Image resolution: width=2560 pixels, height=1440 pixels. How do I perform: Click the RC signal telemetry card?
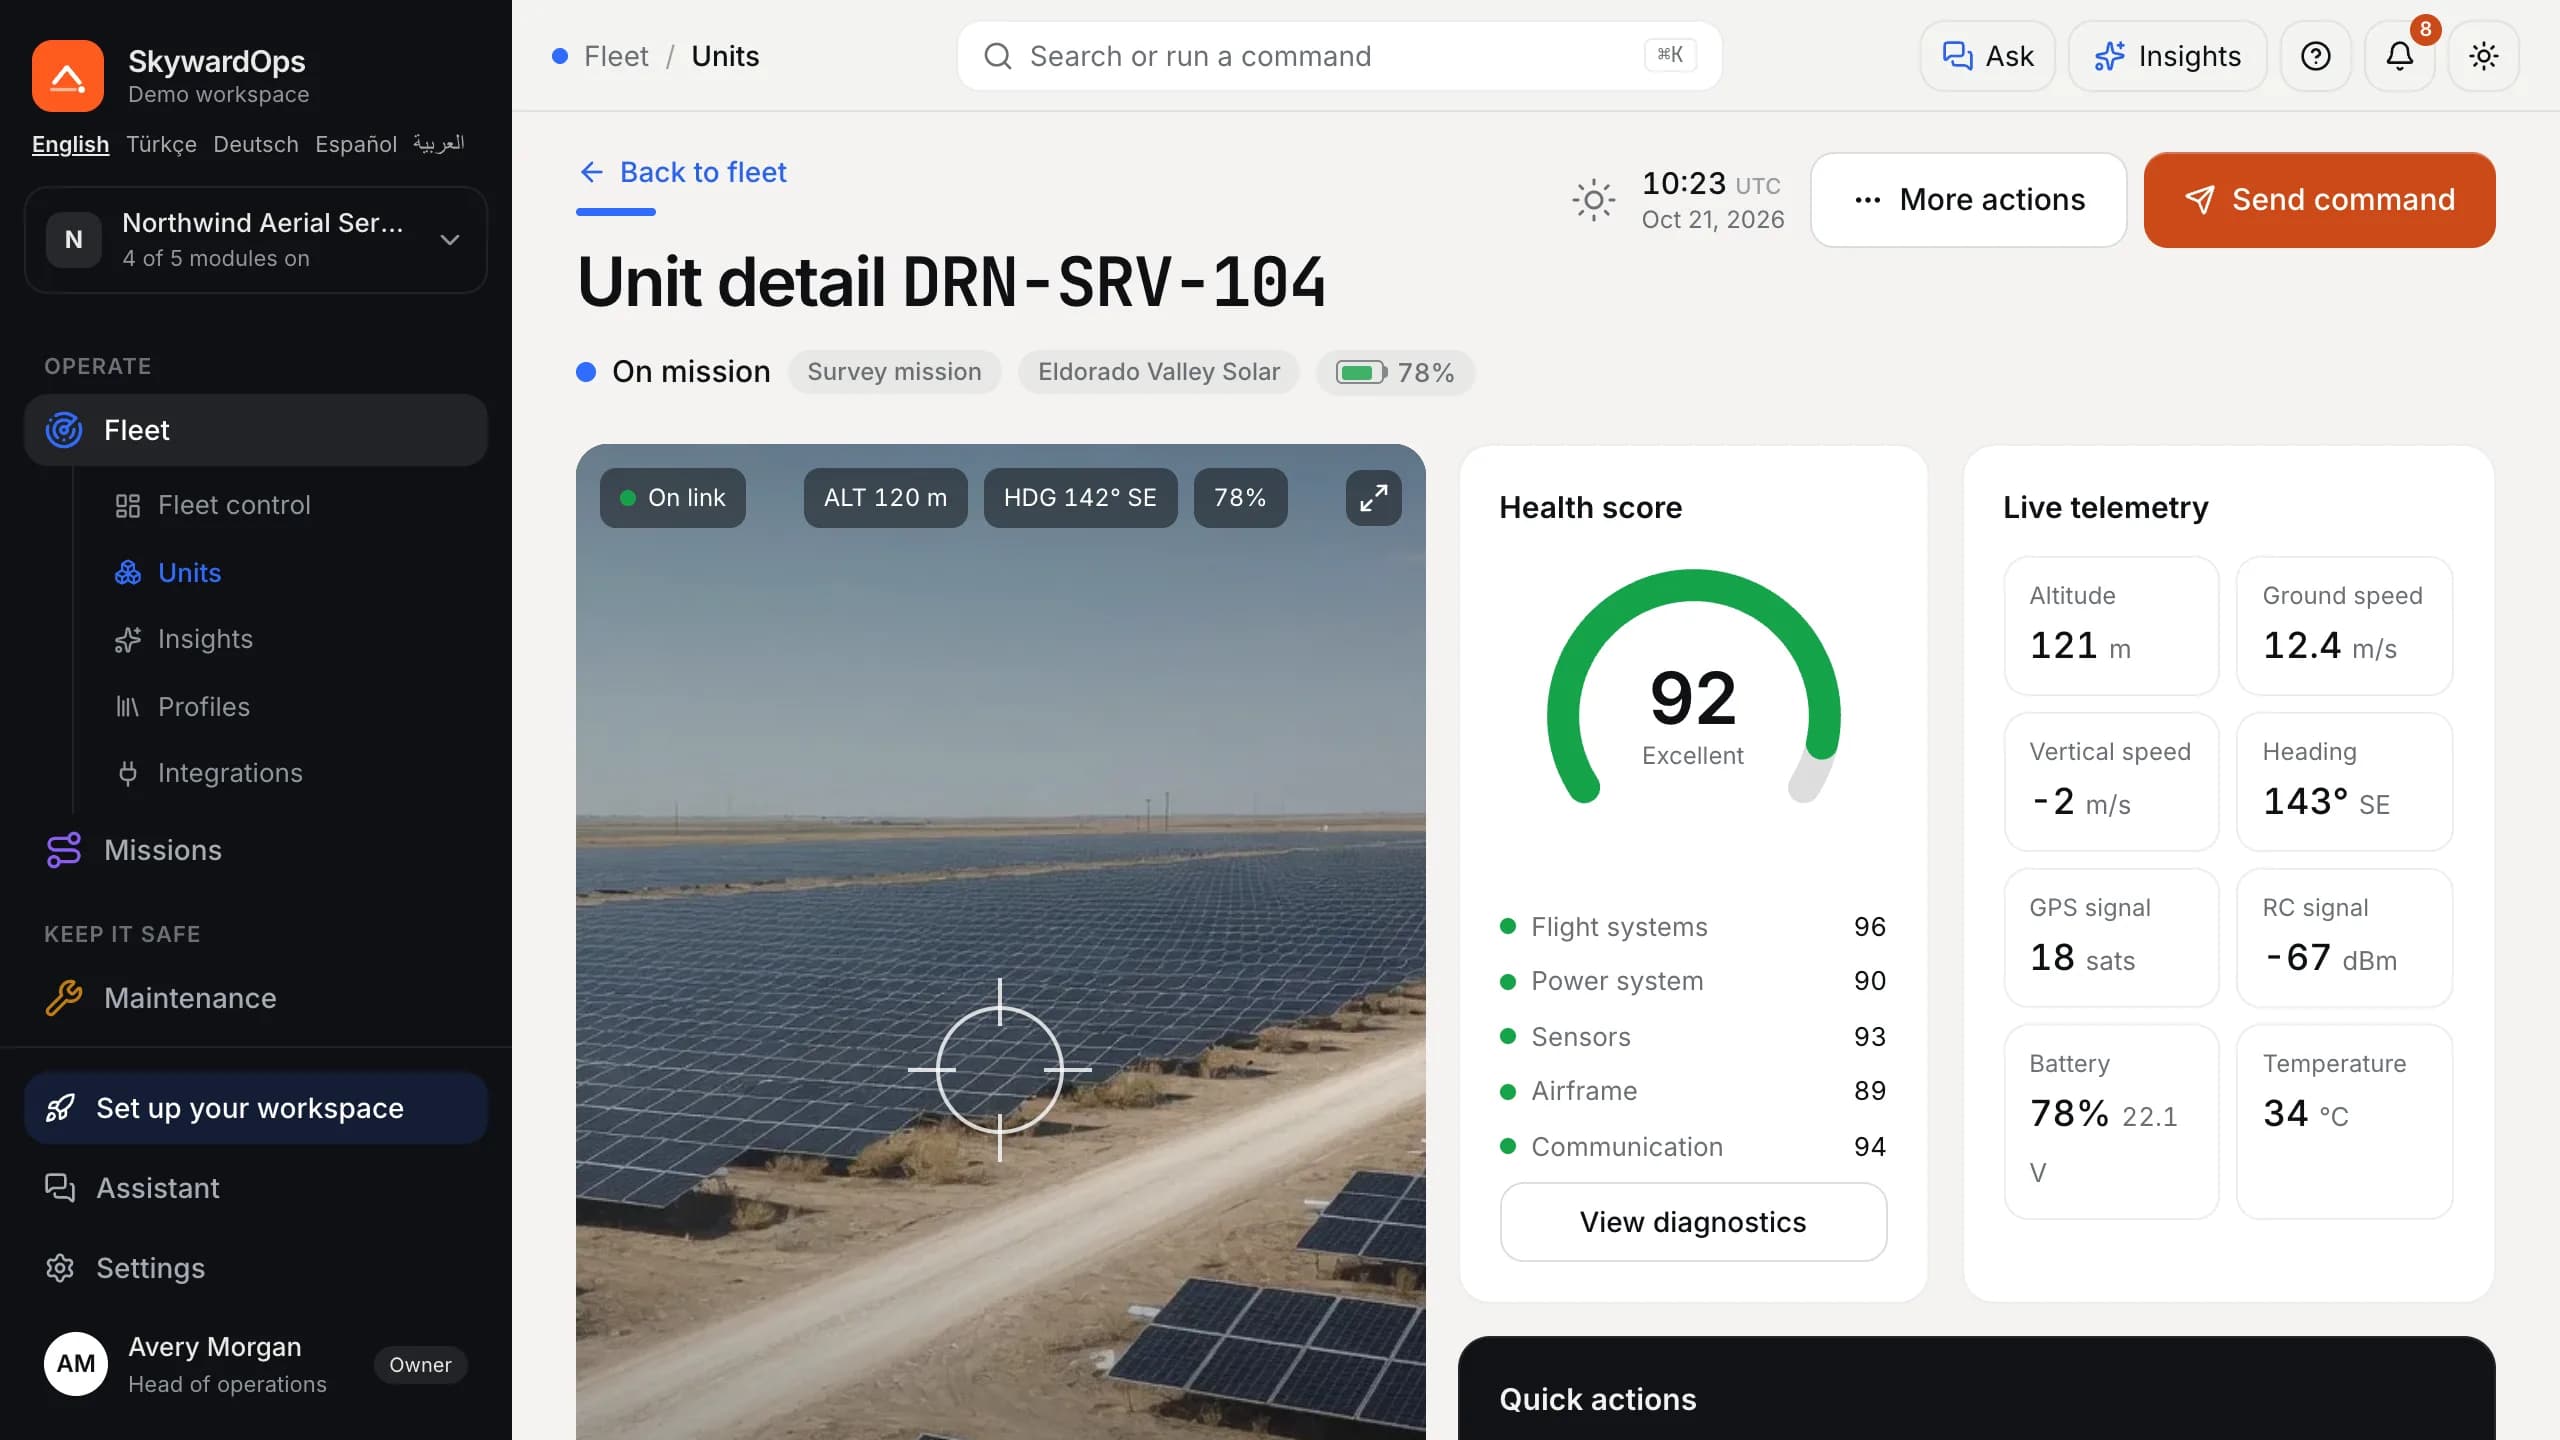click(2345, 938)
